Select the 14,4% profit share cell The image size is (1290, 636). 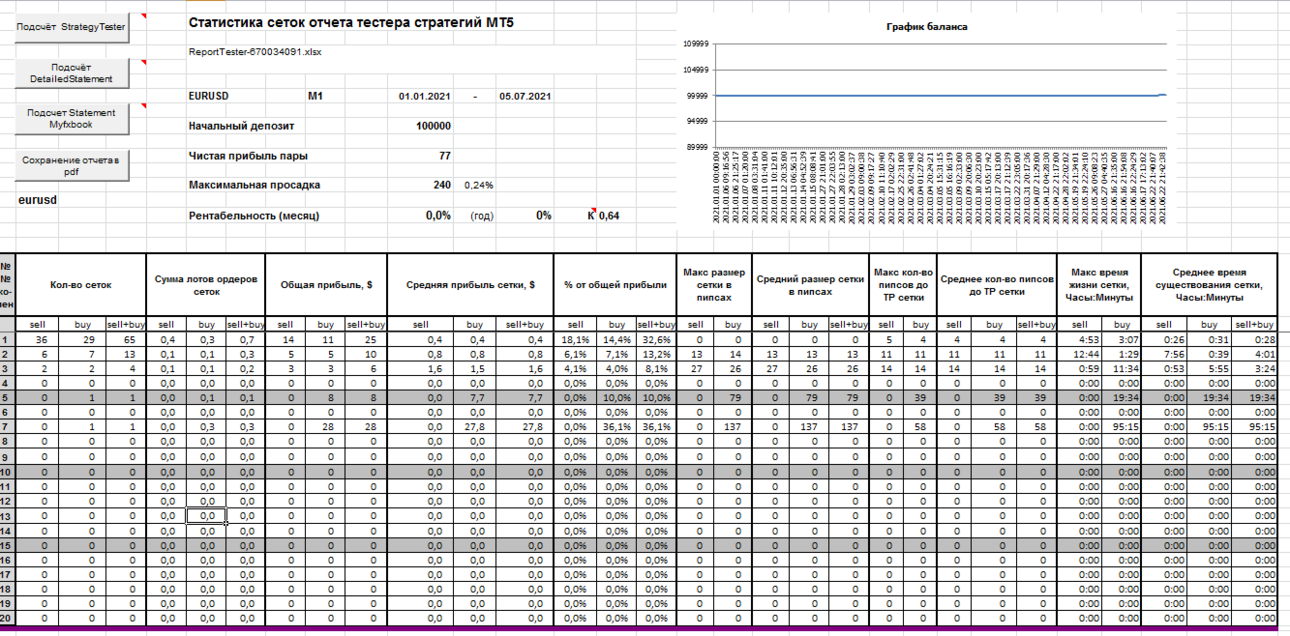(x=615, y=339)
